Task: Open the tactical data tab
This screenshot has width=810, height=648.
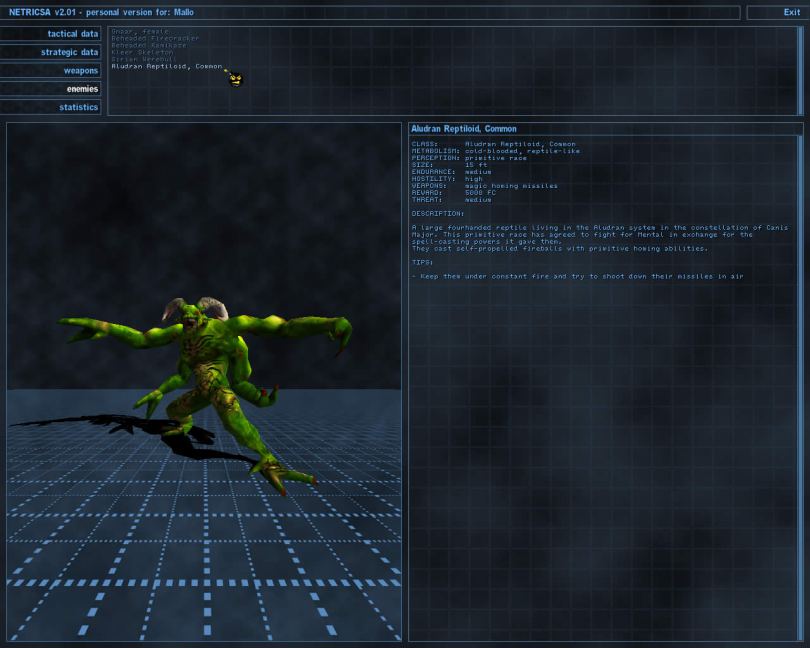Action: 51,34
